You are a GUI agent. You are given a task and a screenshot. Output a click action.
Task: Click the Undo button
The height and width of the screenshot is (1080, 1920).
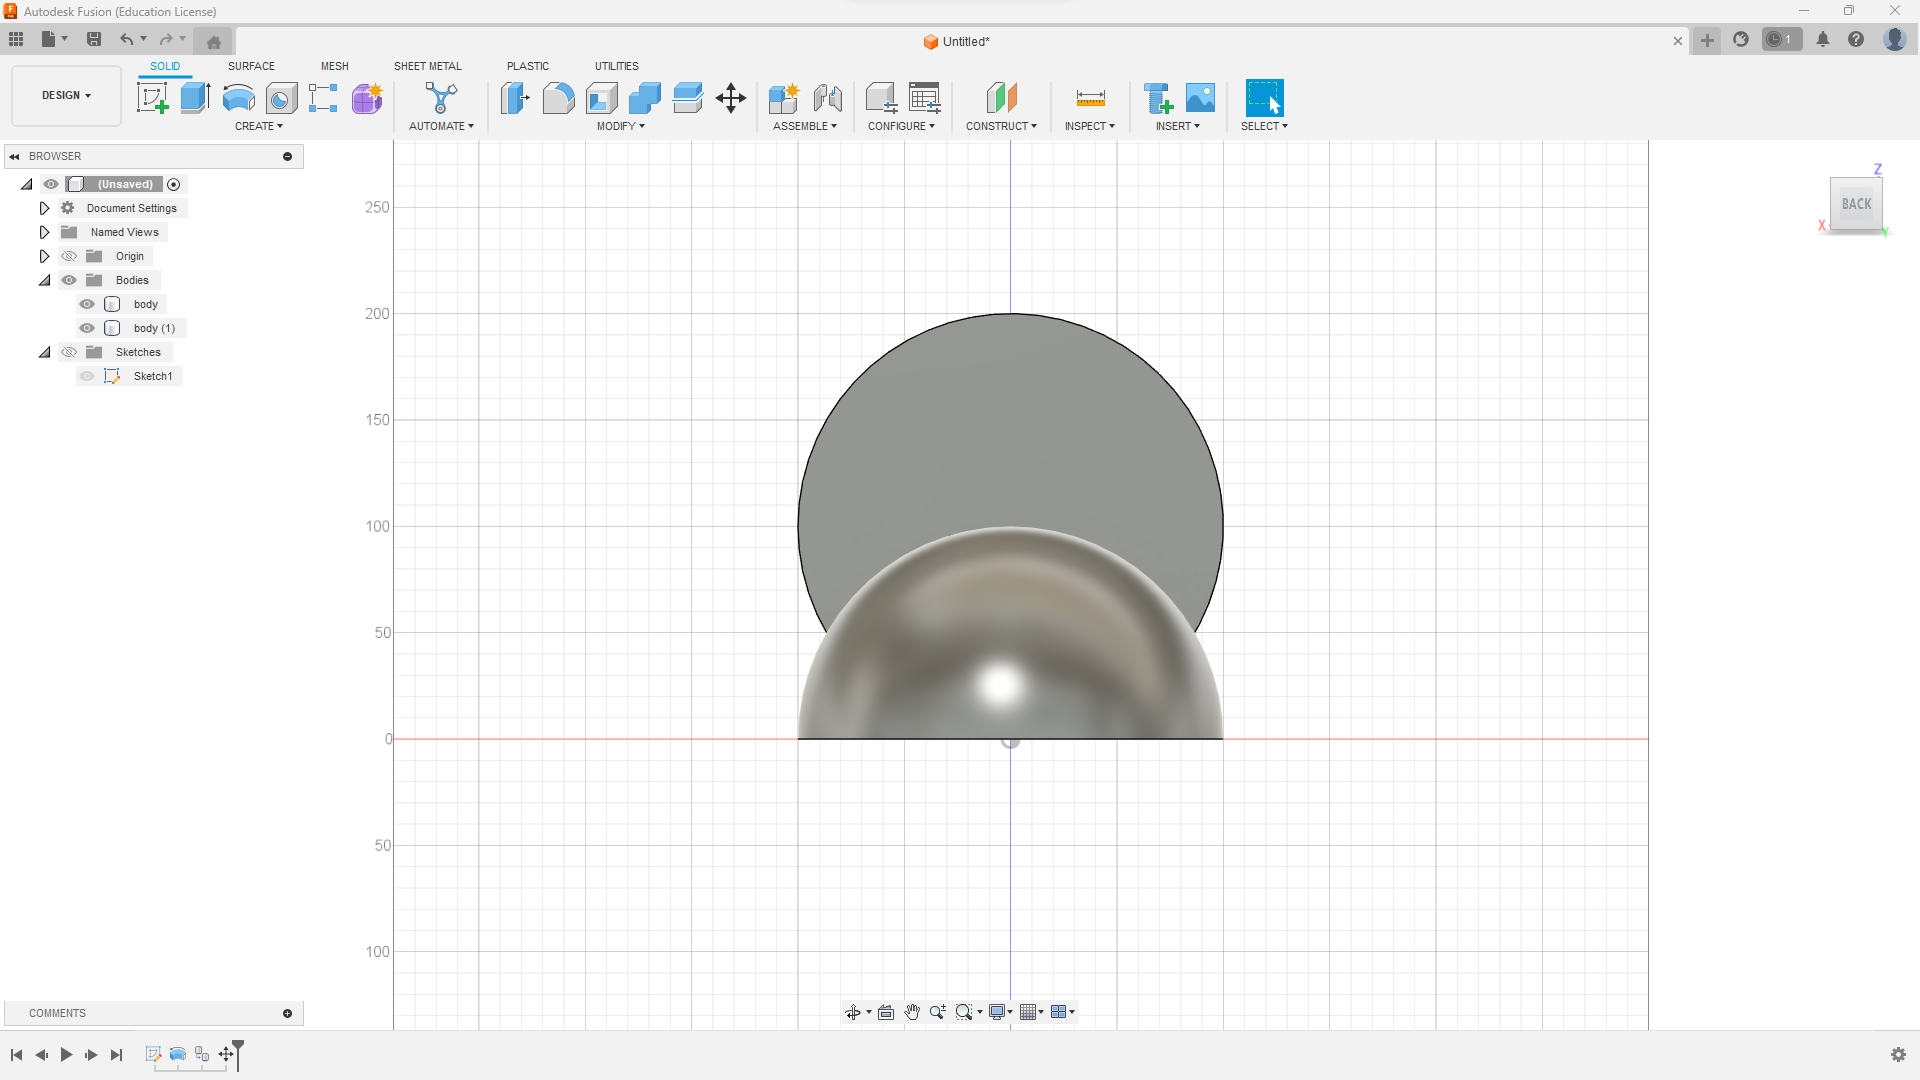tap(126, 39)
